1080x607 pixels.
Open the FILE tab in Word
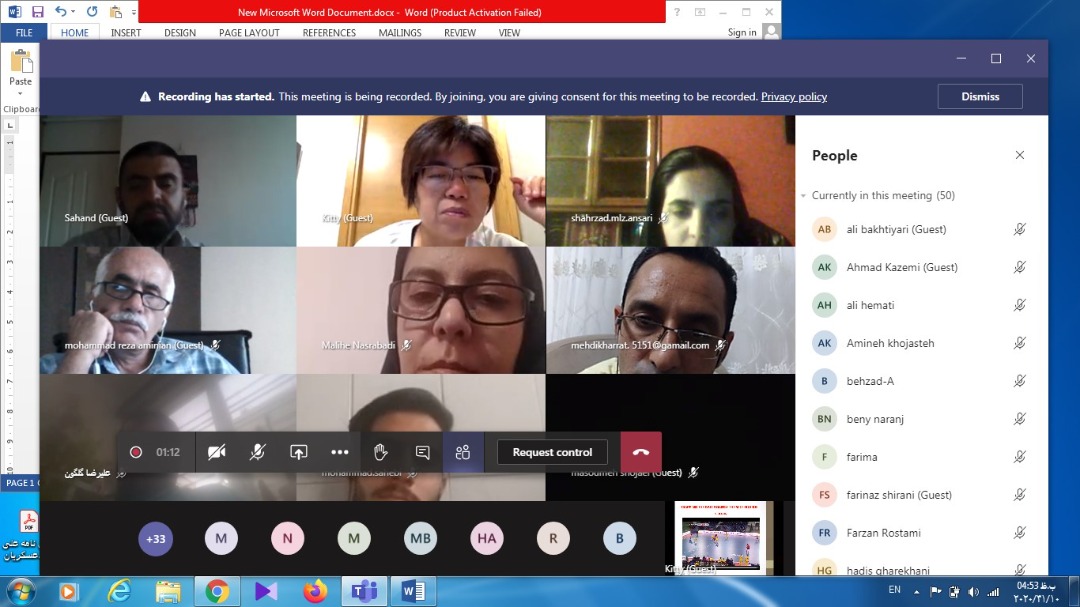tap(24, 32)
